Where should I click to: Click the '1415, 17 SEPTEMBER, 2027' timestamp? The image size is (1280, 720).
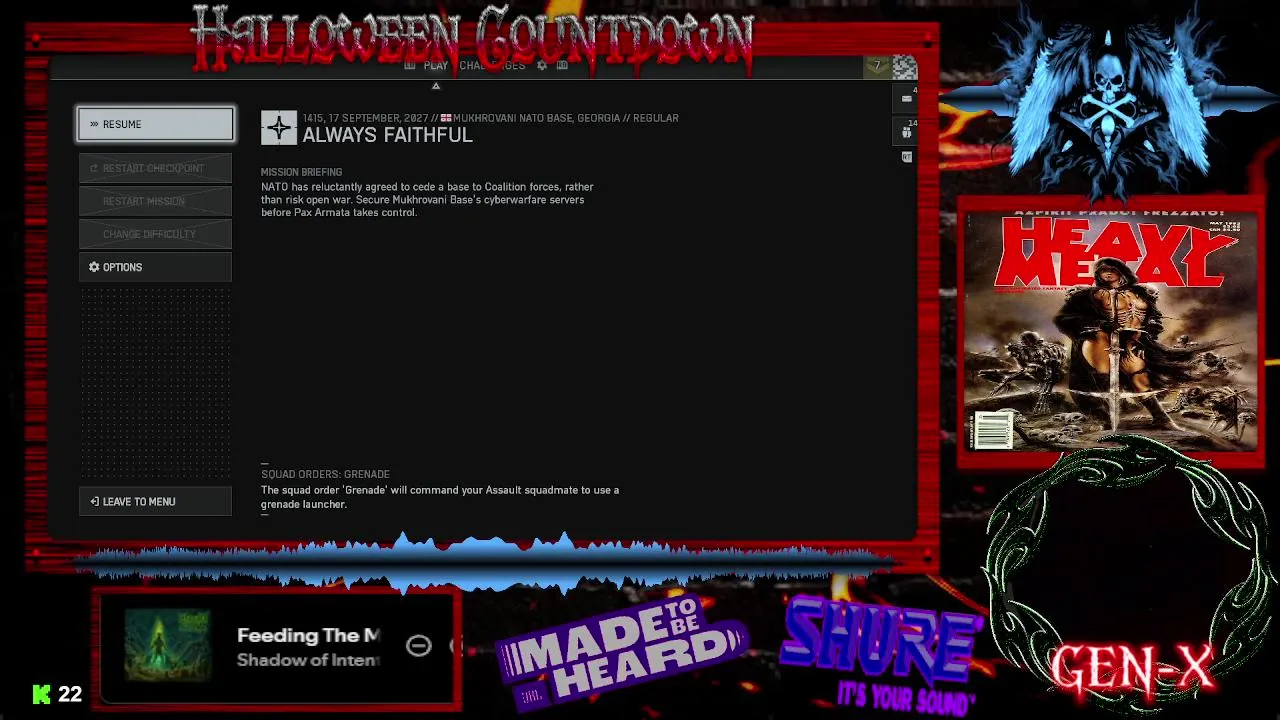pyautogui.click(x=365, y=118)
